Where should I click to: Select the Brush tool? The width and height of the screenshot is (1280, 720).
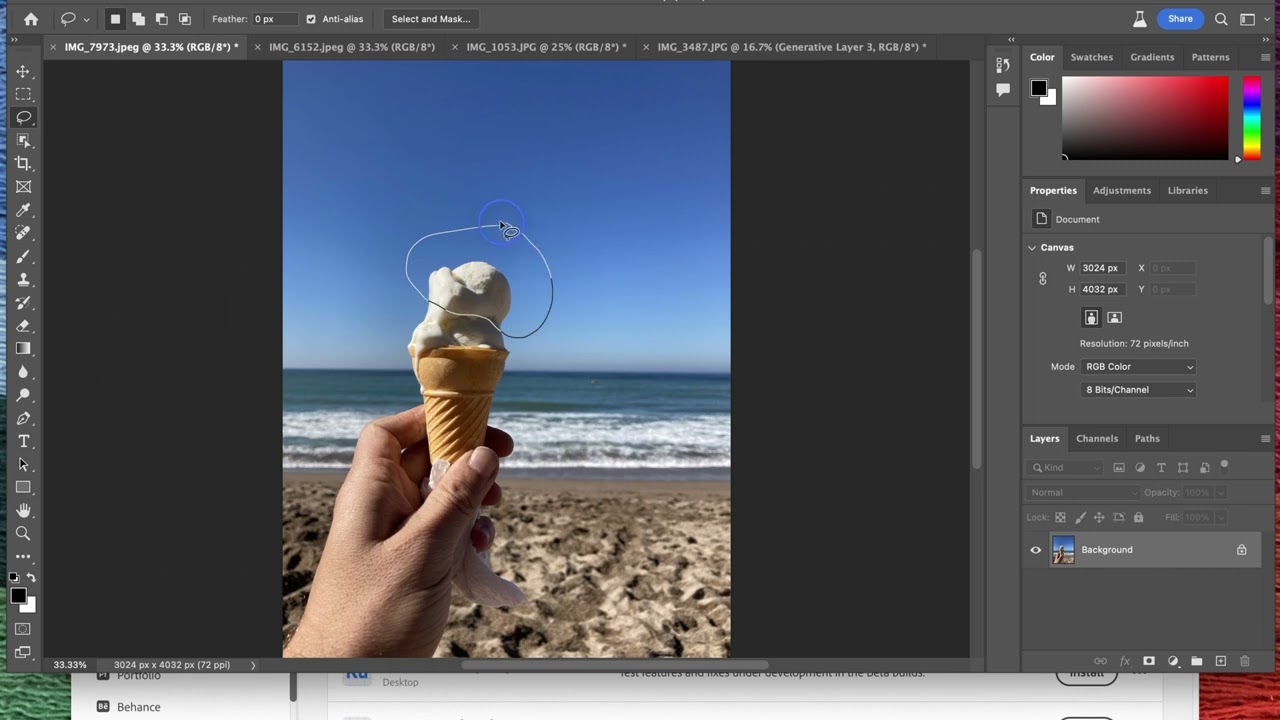tap(23, 256)
